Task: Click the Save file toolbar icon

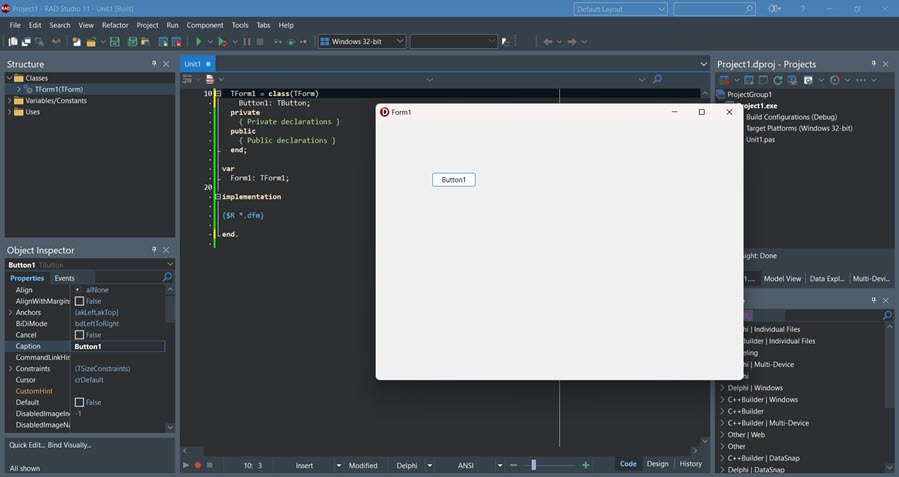Action: 115,41
